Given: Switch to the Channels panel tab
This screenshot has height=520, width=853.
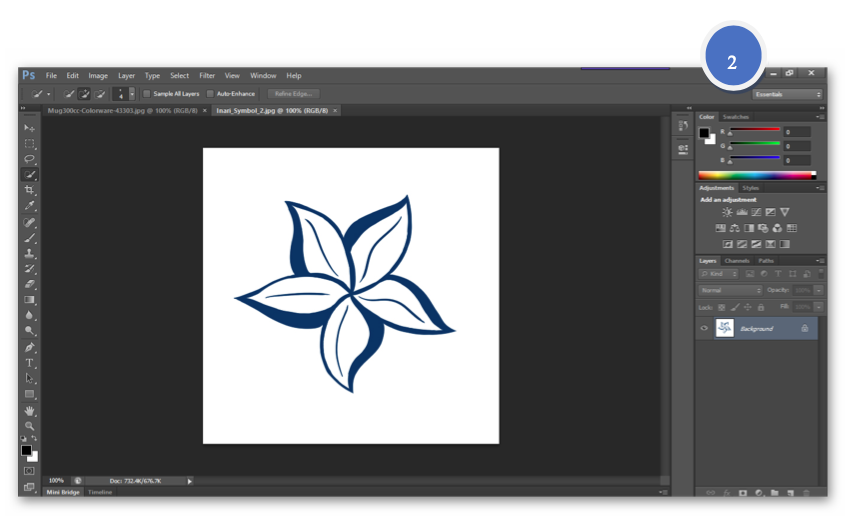Looking at the screenshot, I should pos(736,261).
